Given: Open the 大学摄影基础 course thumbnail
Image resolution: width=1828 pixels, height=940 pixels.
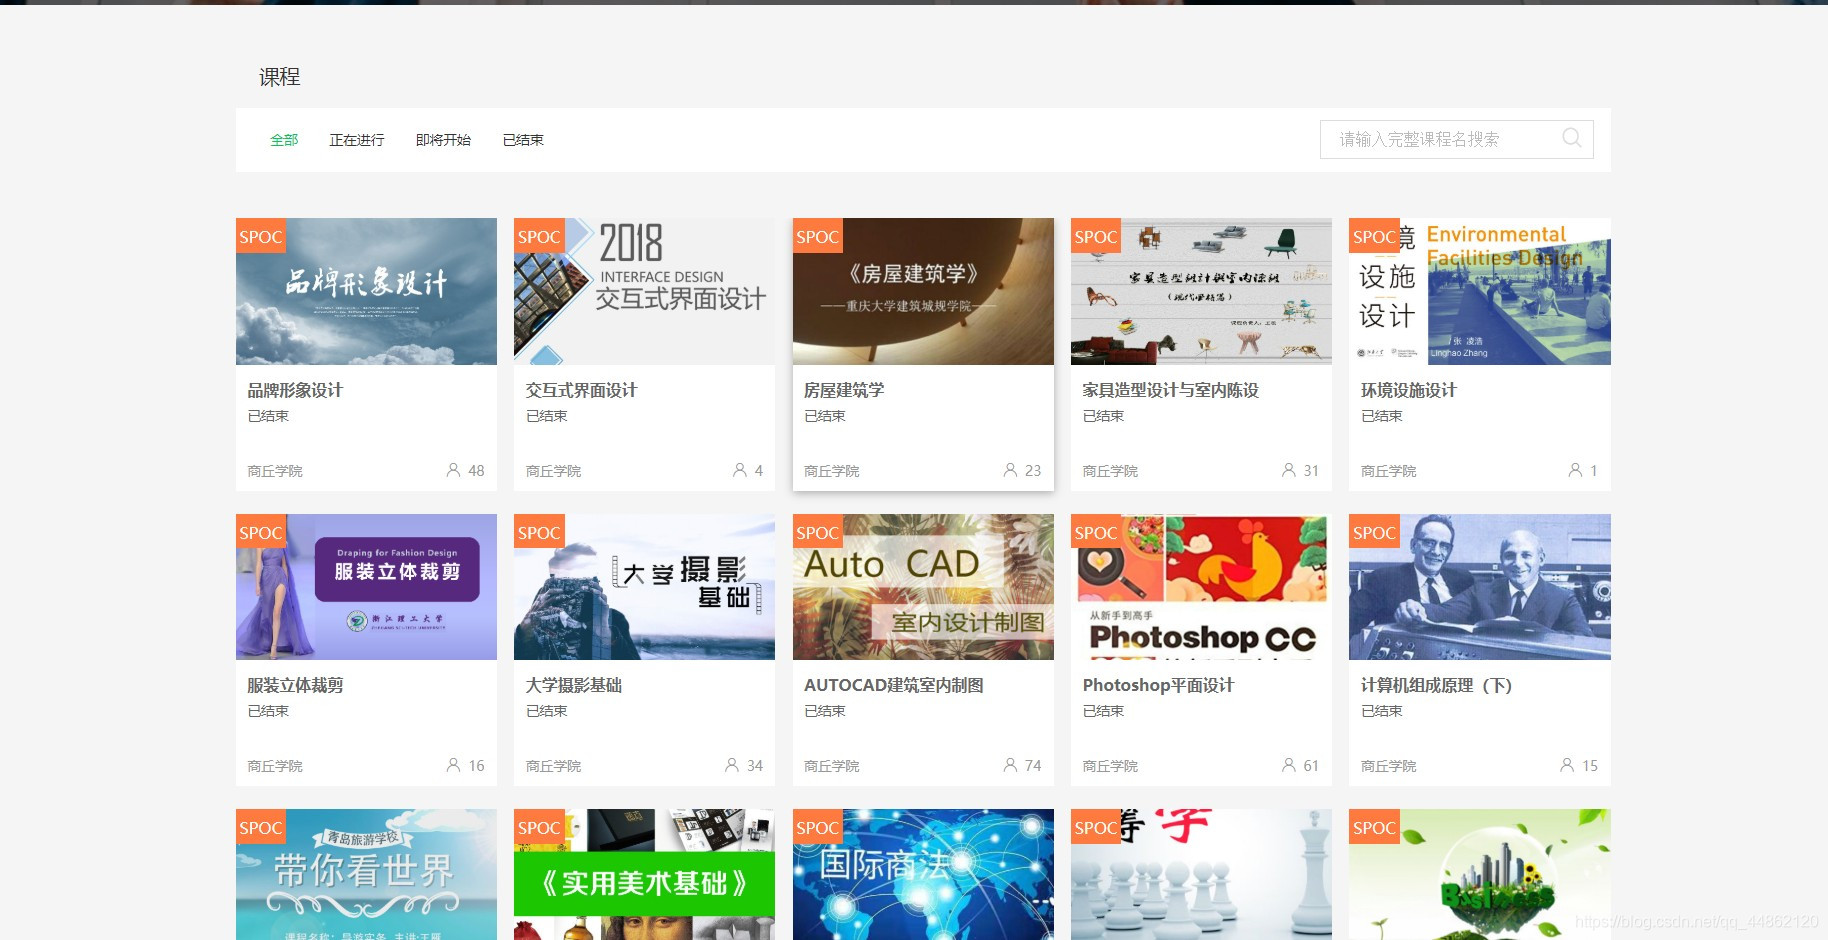Looking at the screenshot, I should coord(644,587).
